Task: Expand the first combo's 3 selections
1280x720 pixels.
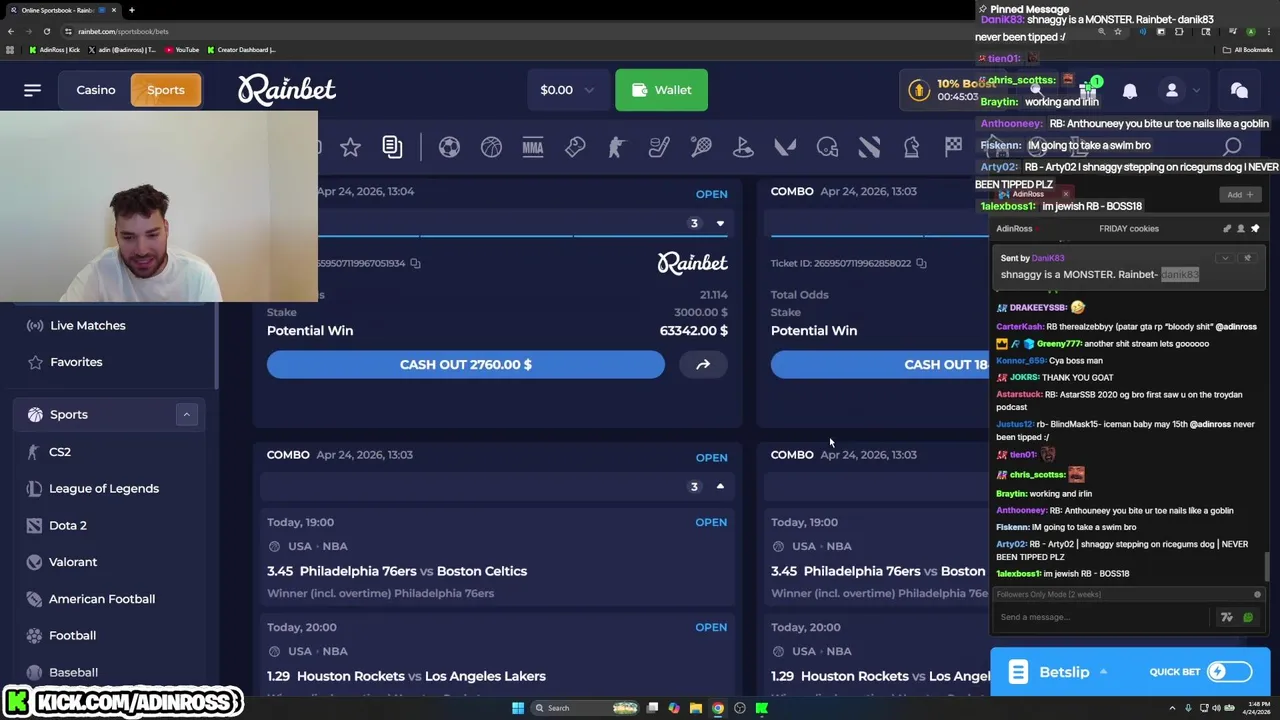Action: [x=720, y=223]
